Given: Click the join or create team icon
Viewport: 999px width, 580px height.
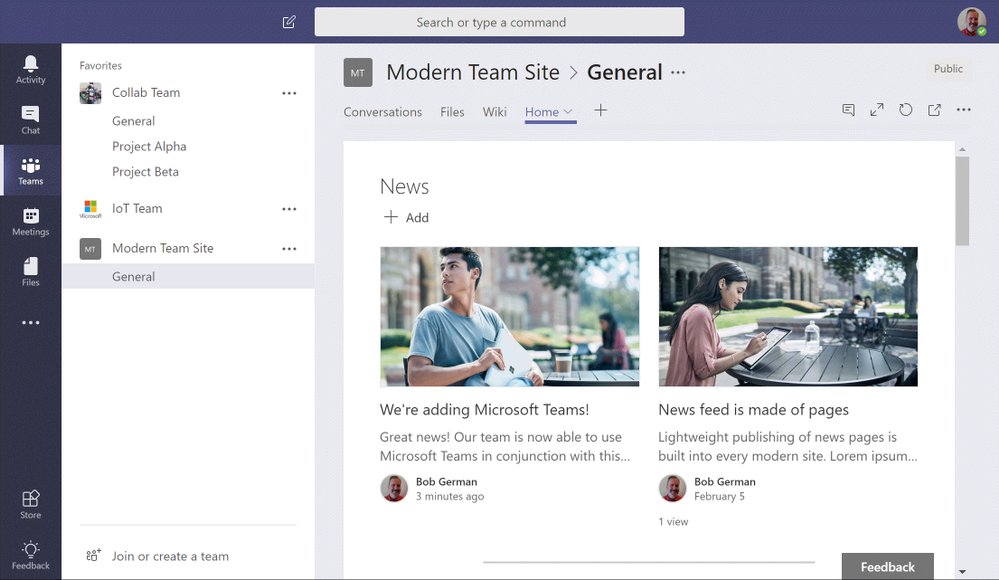Looking at the screenshot, I should coord(93,556).
